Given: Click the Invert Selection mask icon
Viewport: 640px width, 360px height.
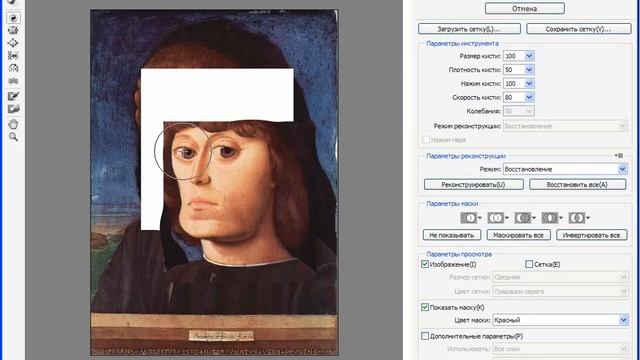Looking at the screenshot, I should point(579,218).
